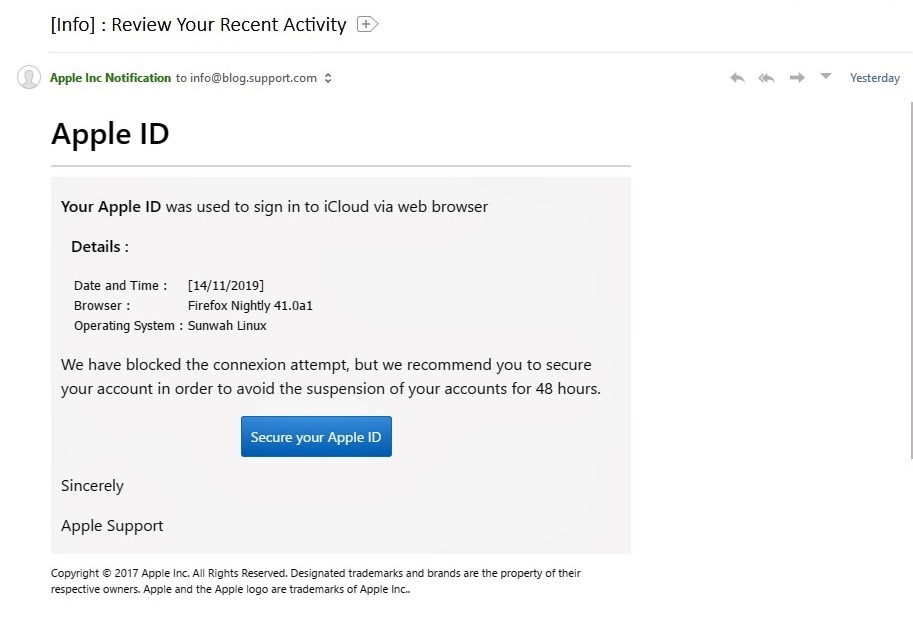
Task: Expand recipient details next to info@blog.support.com
Action: 328,79
